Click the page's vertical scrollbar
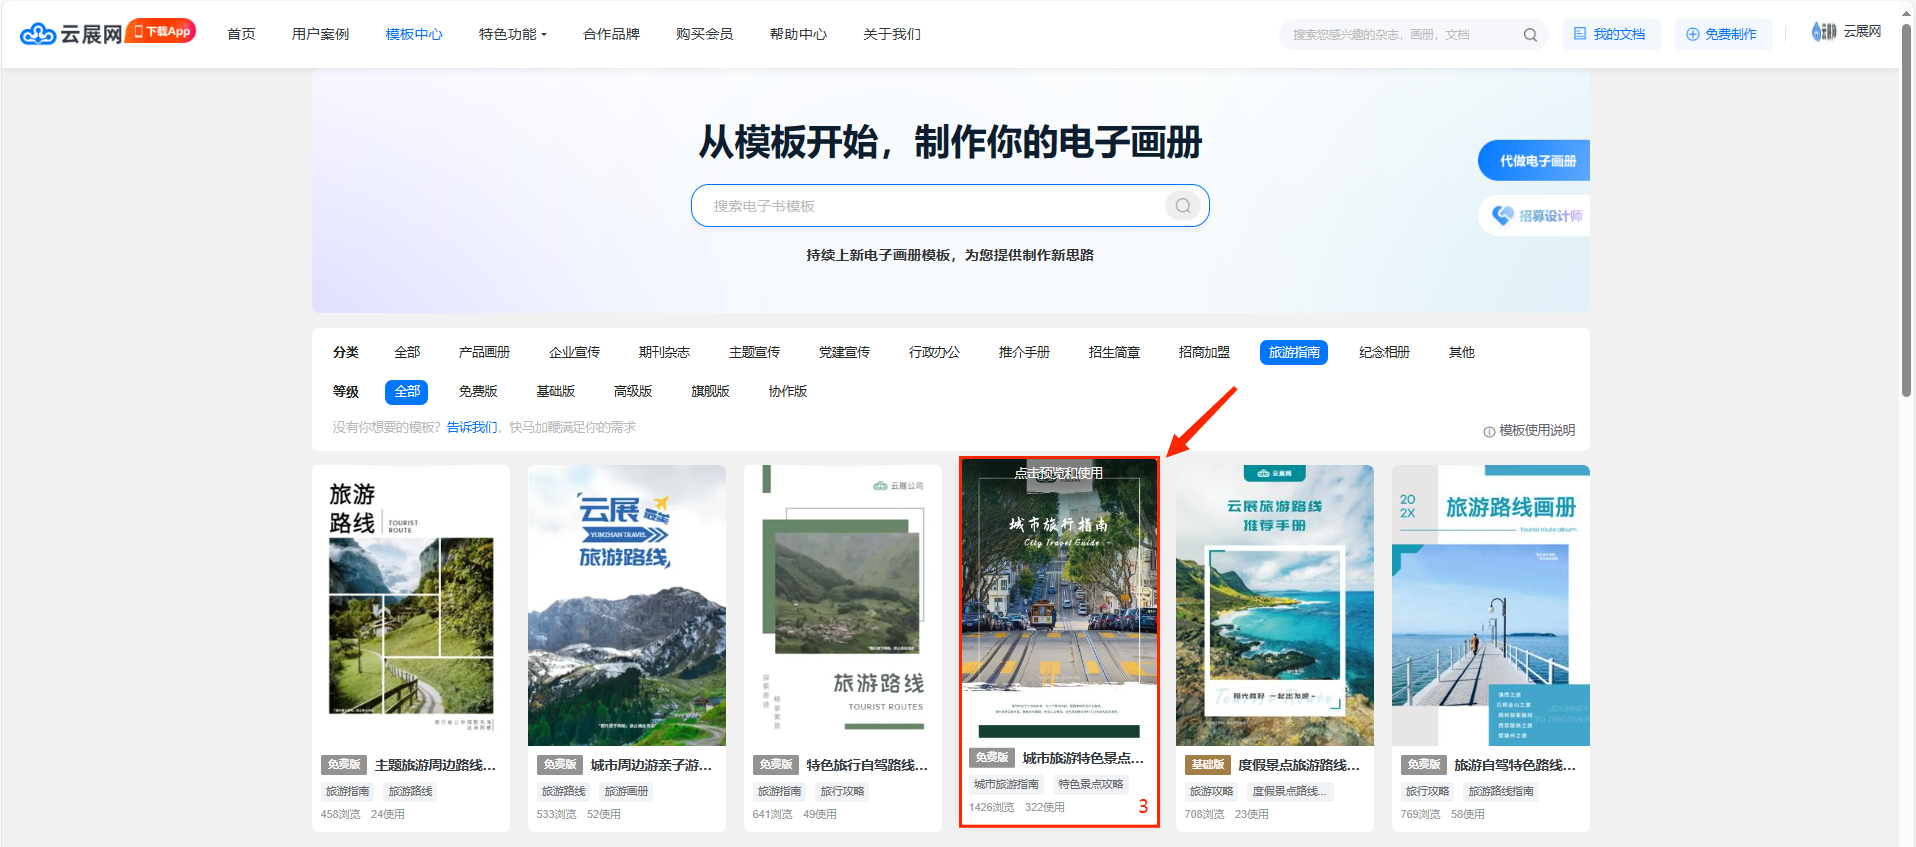1916x847 pixels. click(x=1906, y=210)
